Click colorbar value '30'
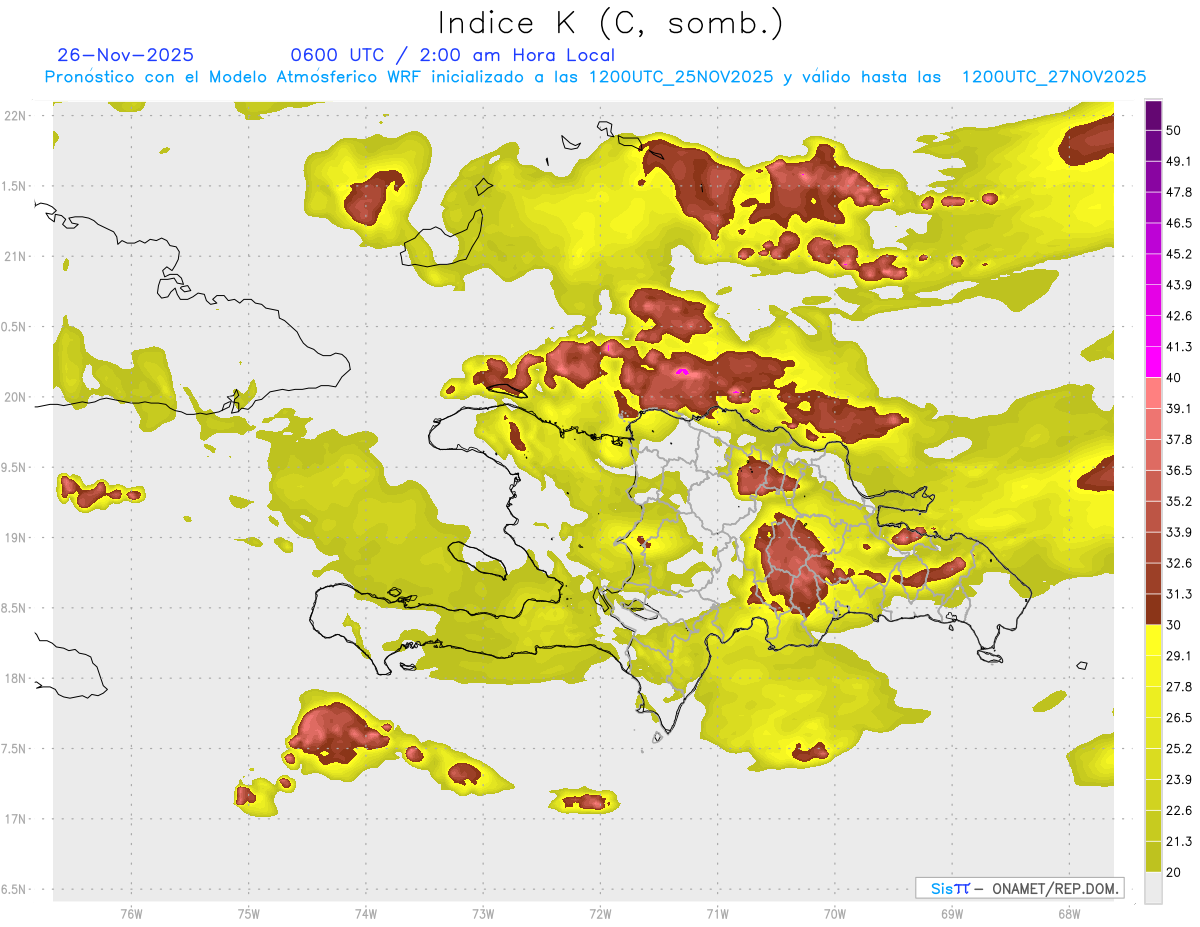The height and width of the screenshot is (927, 1200). [1174, 625]
